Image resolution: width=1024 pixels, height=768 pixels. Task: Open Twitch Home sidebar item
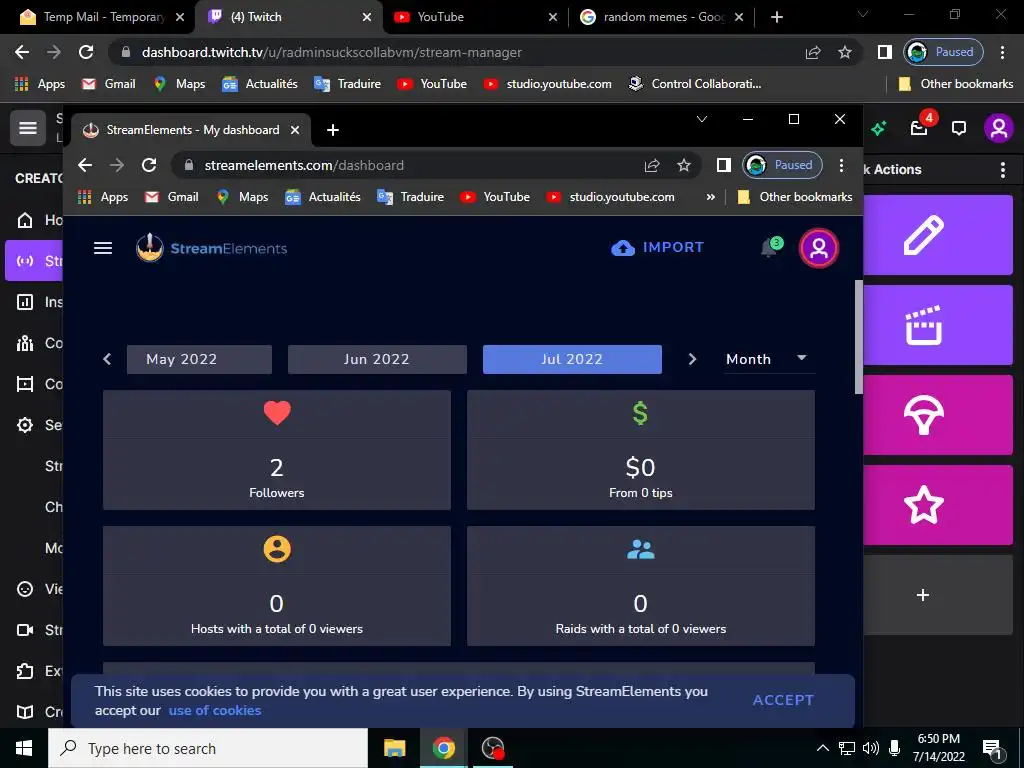pyautogui.click(x=25, y=220)
